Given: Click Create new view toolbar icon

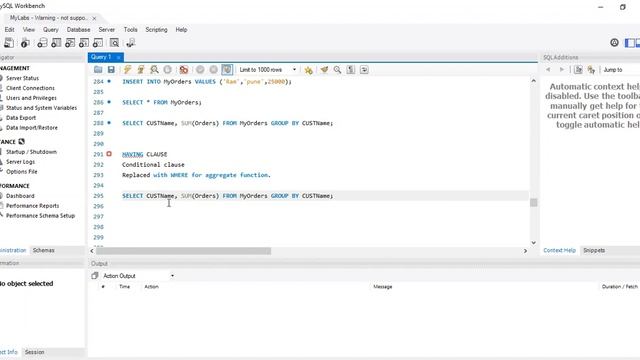Looking at the screenshot, I should pyautogui.click(x=70, y=43).
